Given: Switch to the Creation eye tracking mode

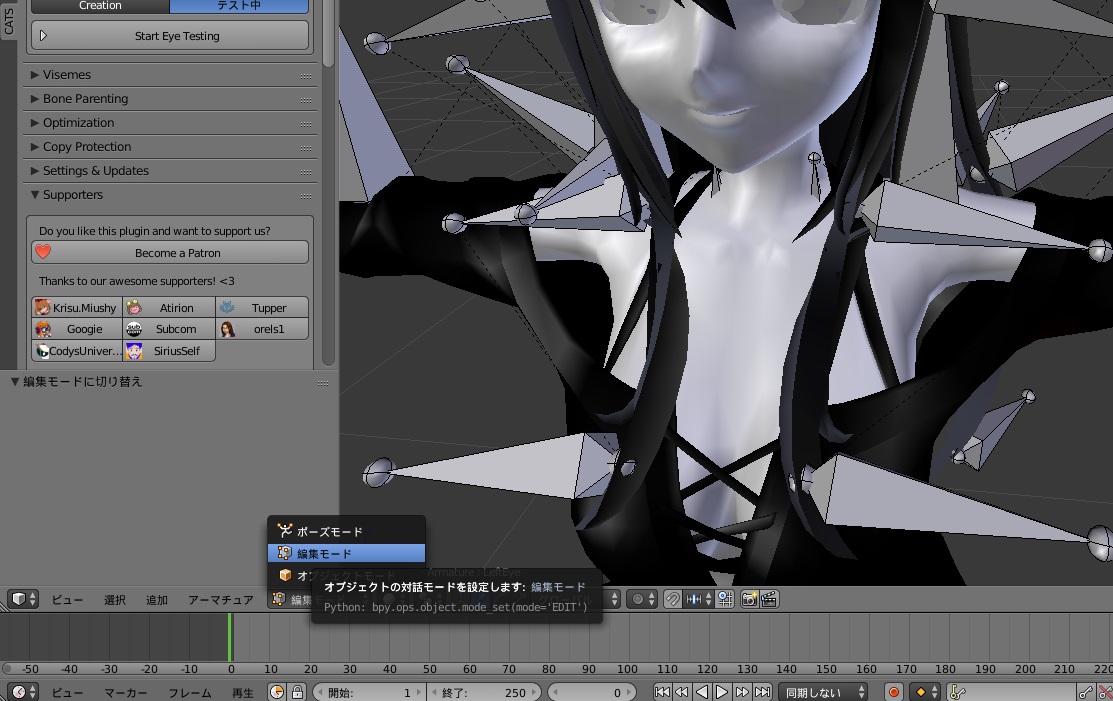Looking at the screenshot, I should [100, 6].
